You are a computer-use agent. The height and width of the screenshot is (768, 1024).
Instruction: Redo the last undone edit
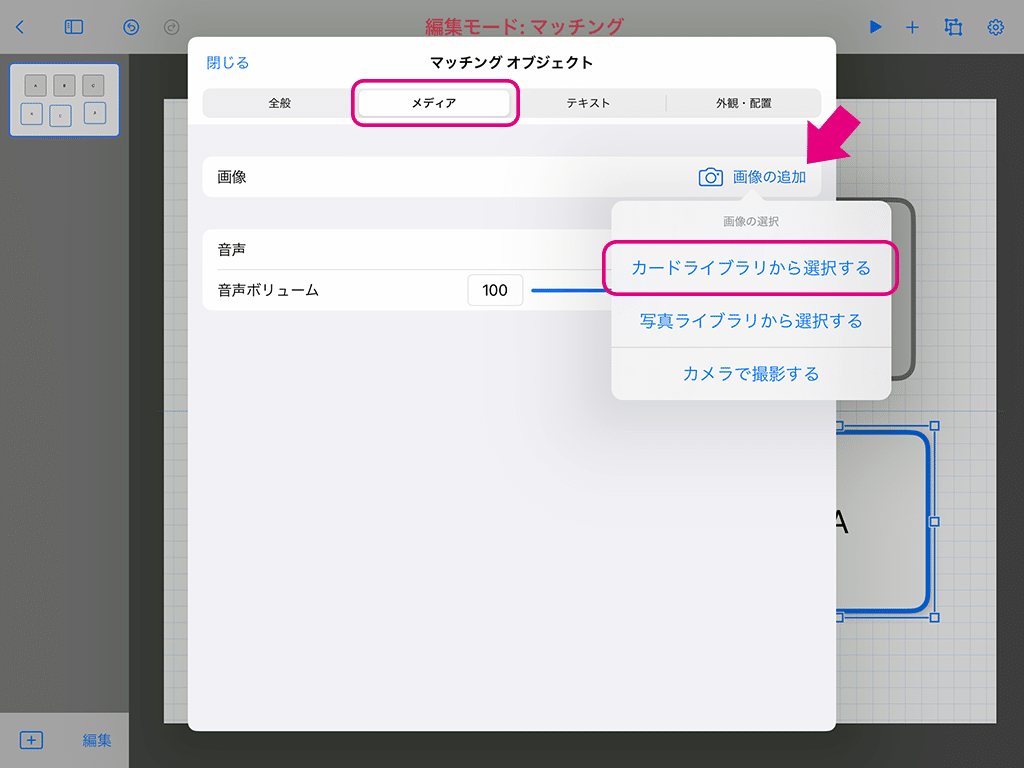tap(172, 27)
